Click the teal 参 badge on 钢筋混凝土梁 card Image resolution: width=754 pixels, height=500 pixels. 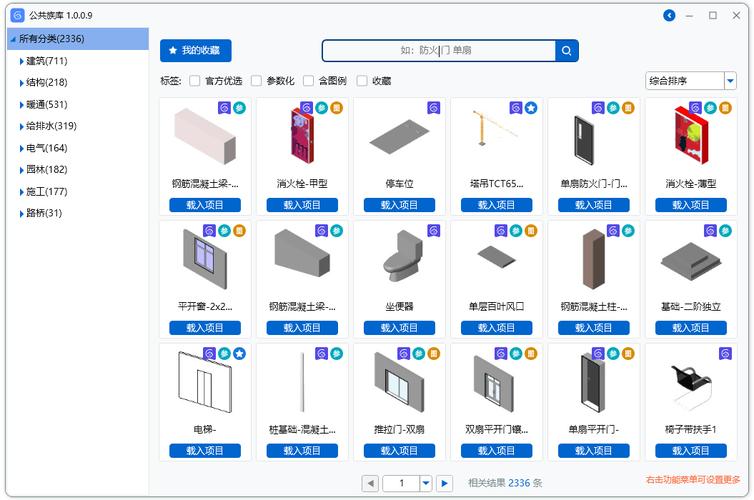point(240,107)
